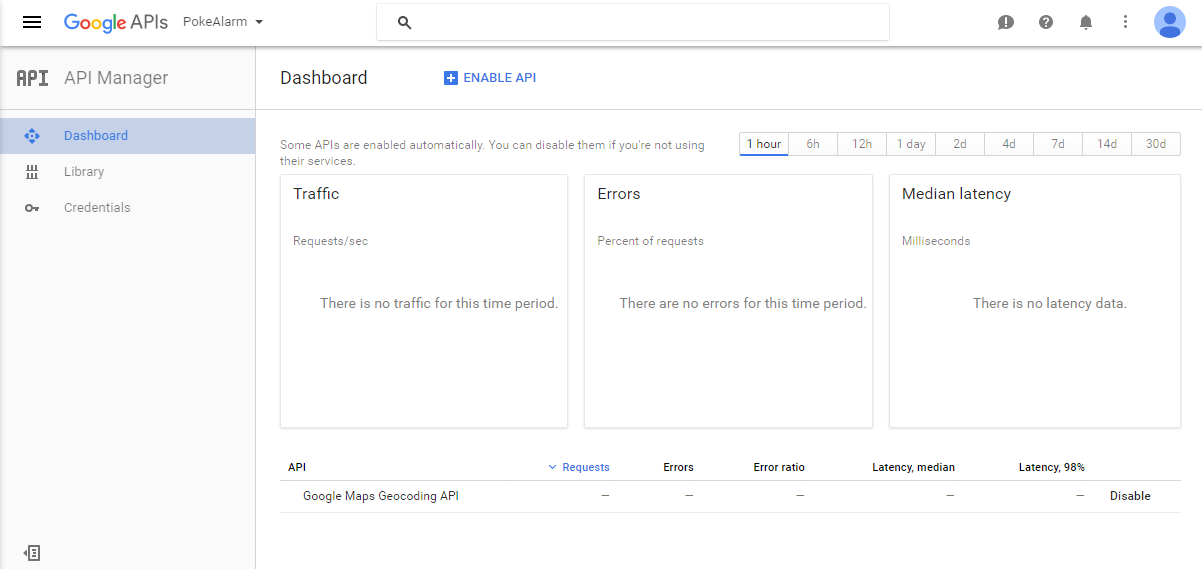1202x569 pixels.
Task: Select the 1 day time range
Action: (911, 144)
